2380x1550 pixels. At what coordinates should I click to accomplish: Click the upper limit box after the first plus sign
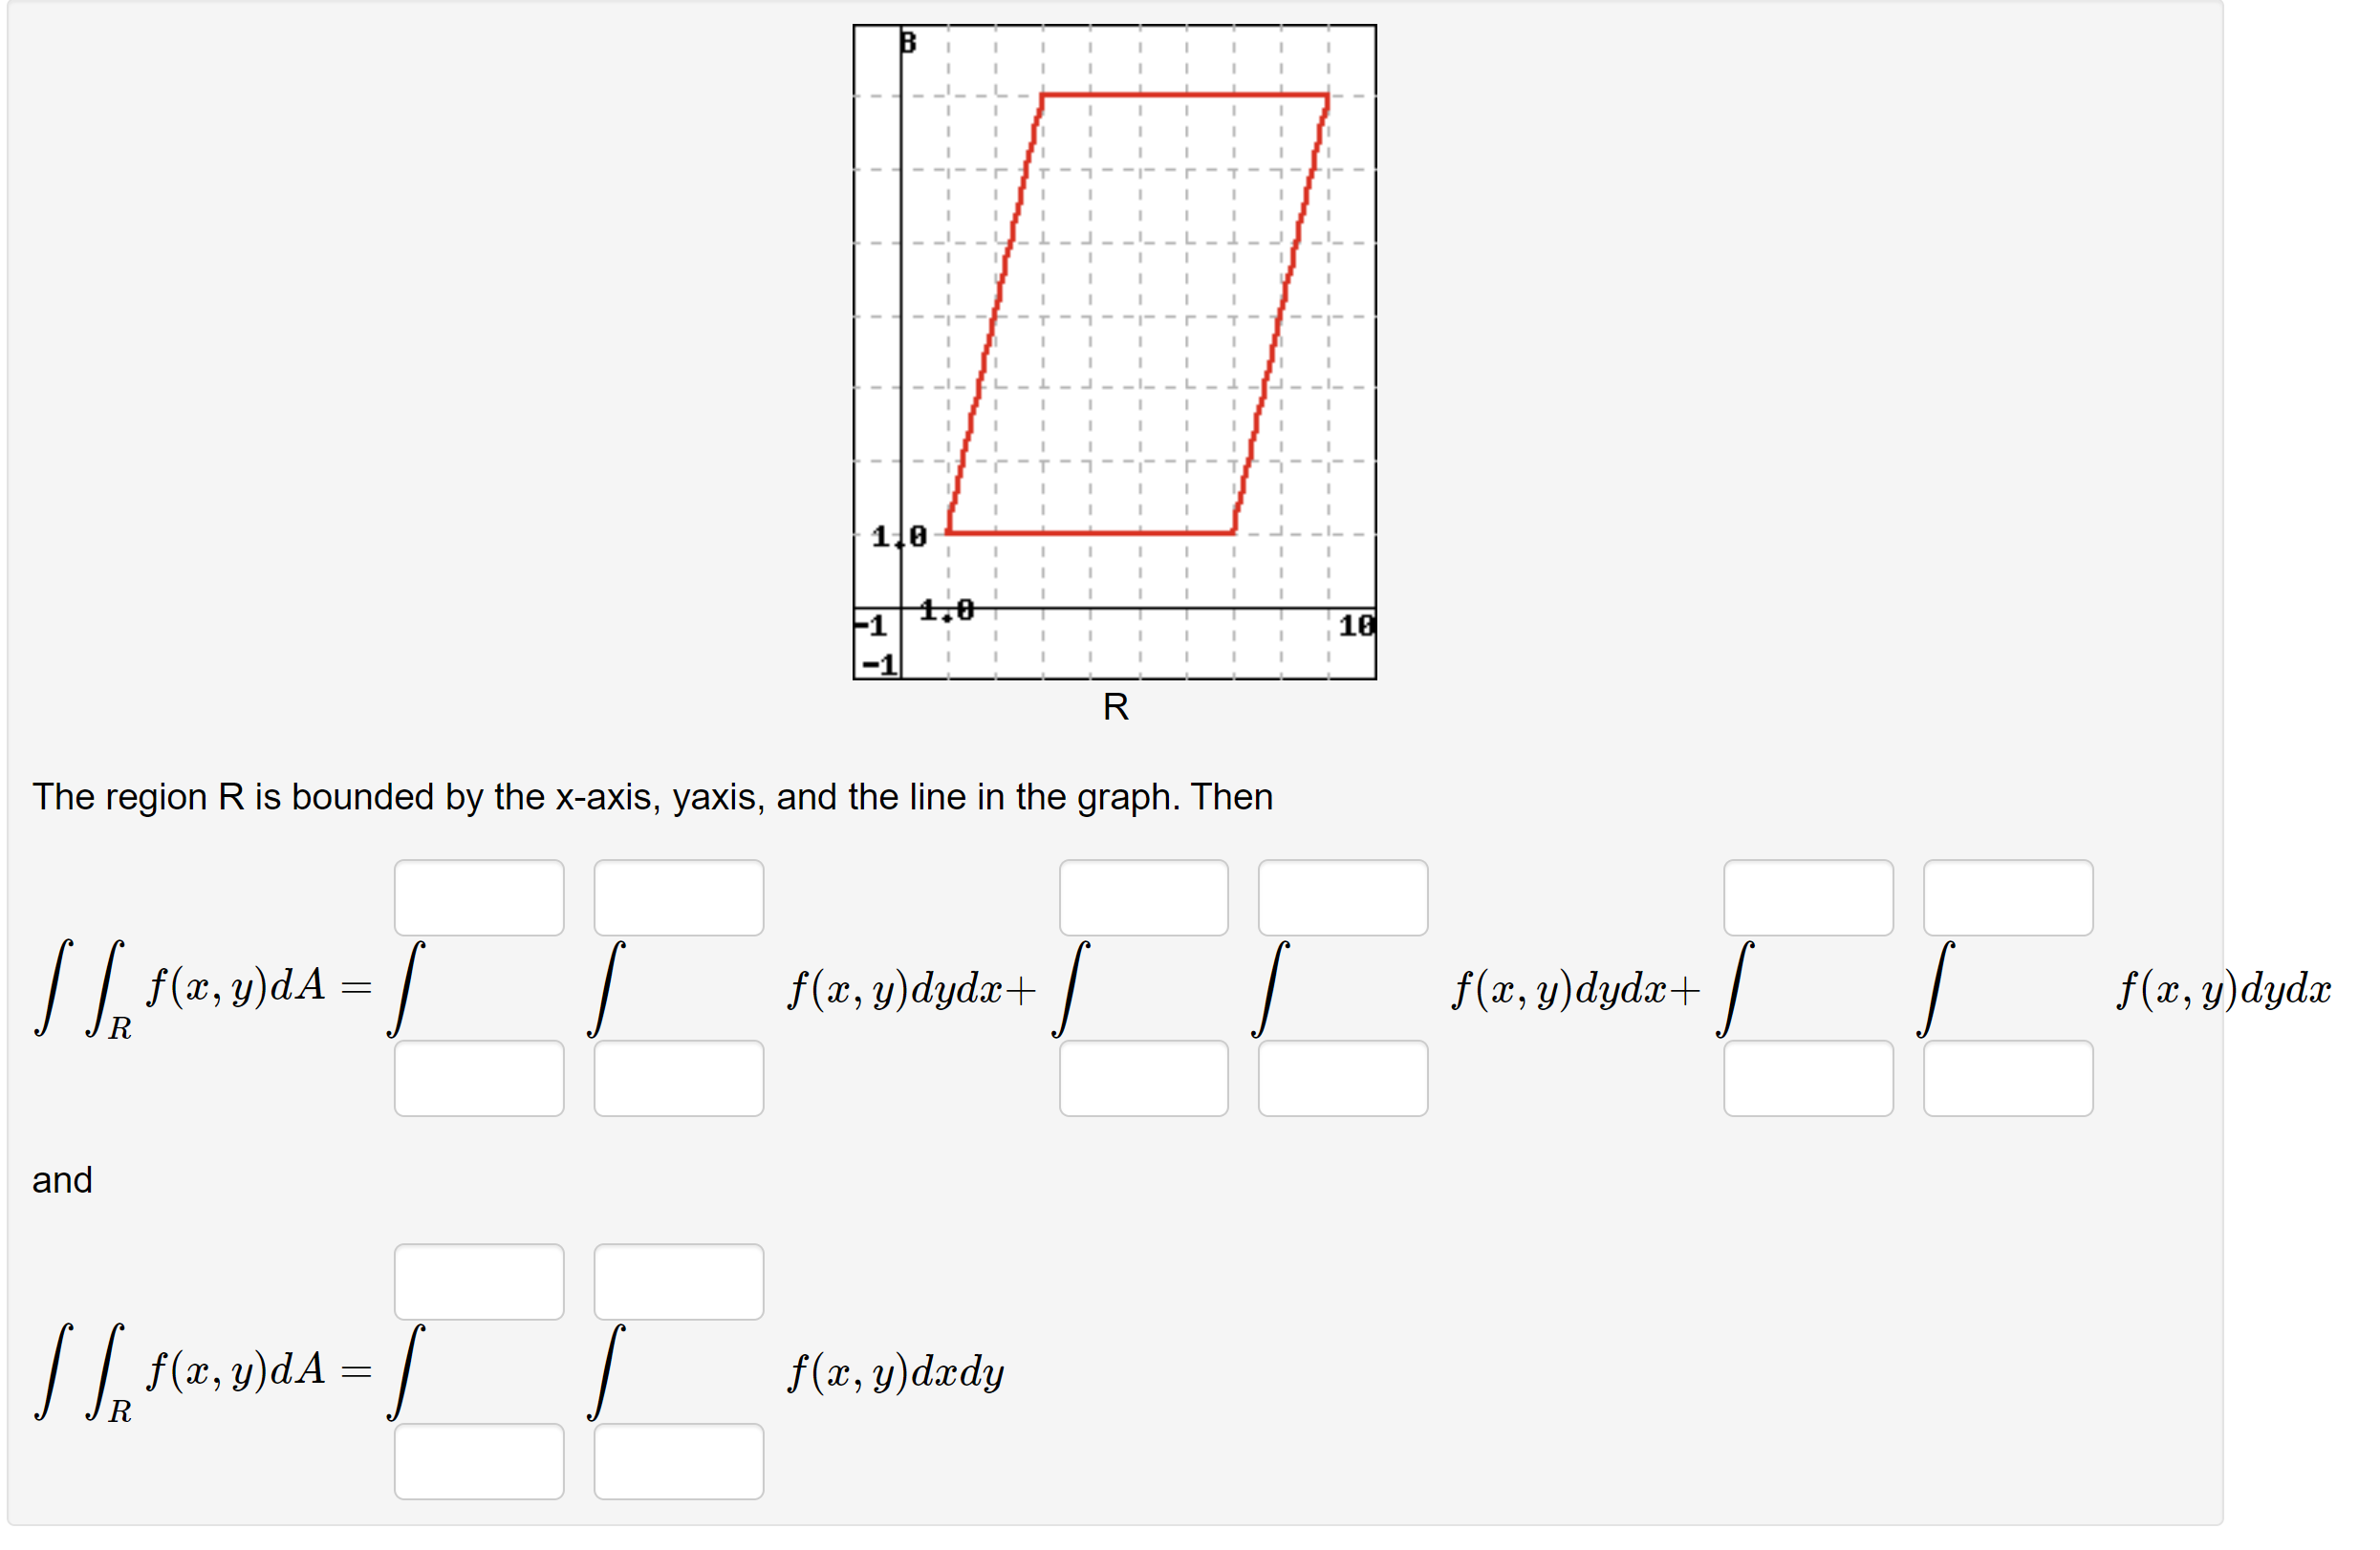[1144, 896]
